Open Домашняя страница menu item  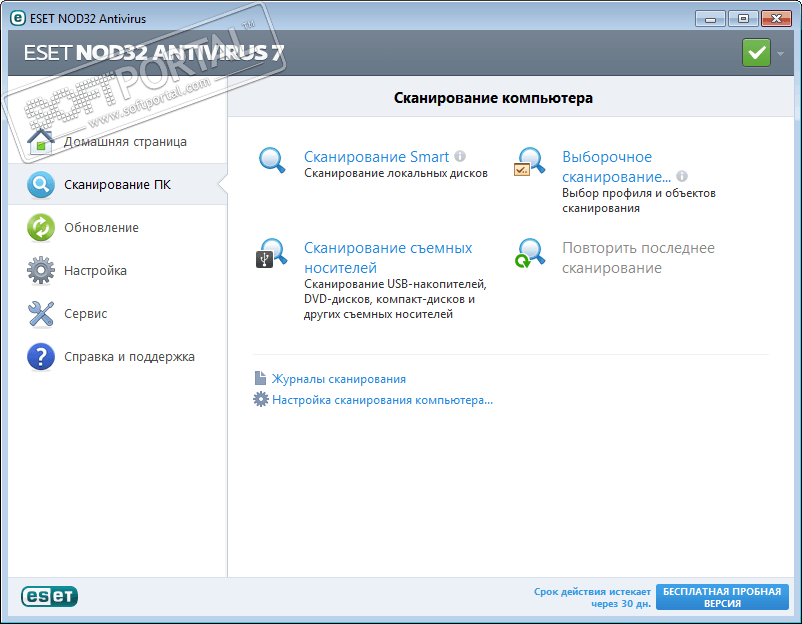(125, 142)
